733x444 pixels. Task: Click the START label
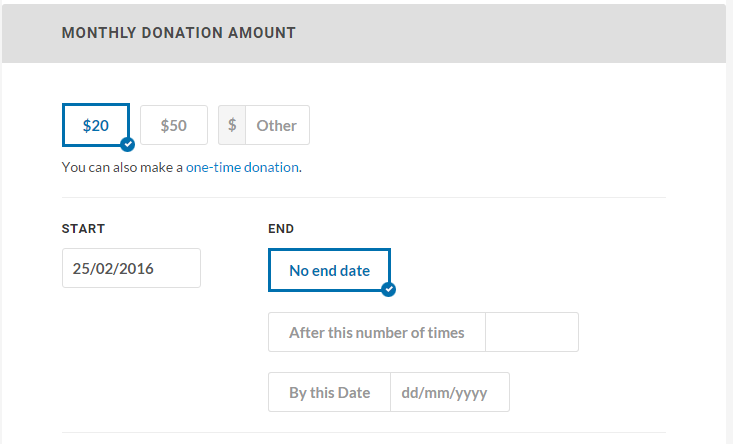(x=83, y=229)
